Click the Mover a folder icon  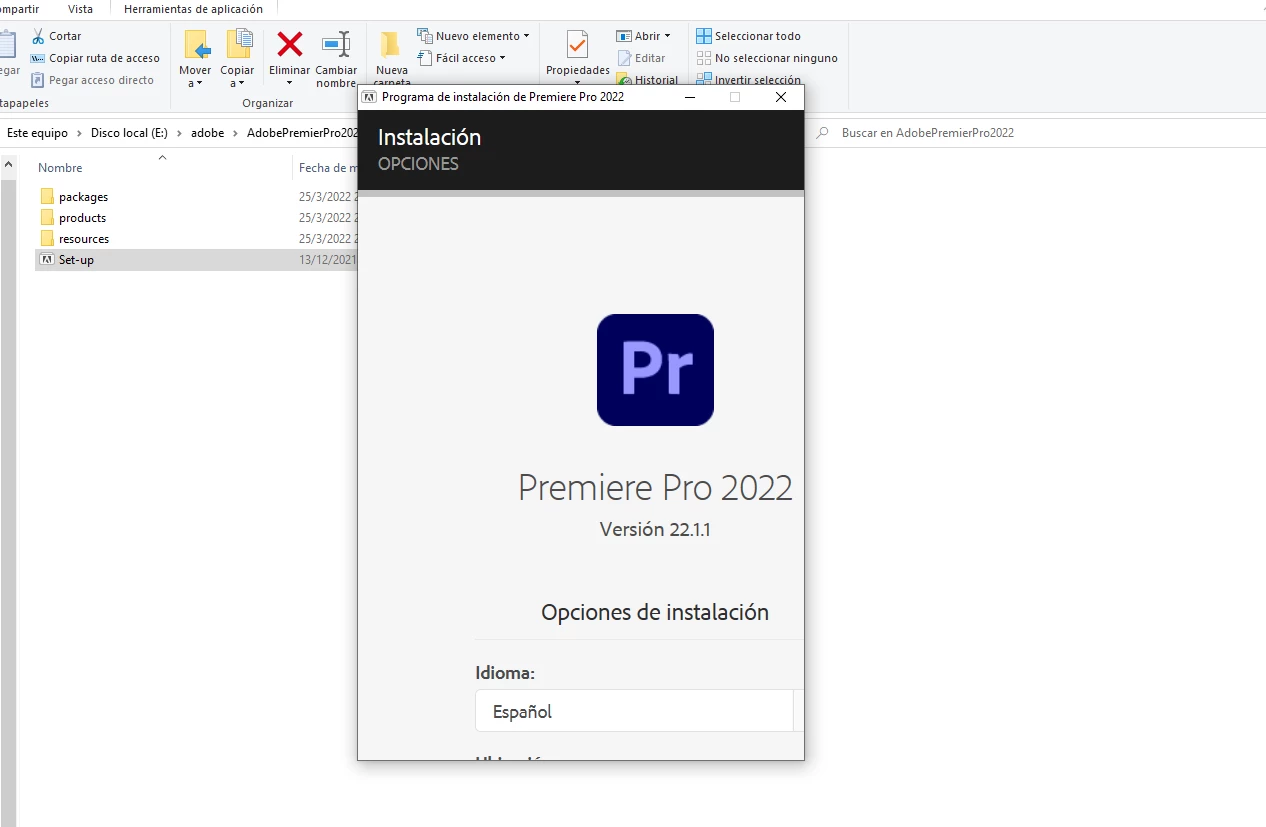(197, 45)
